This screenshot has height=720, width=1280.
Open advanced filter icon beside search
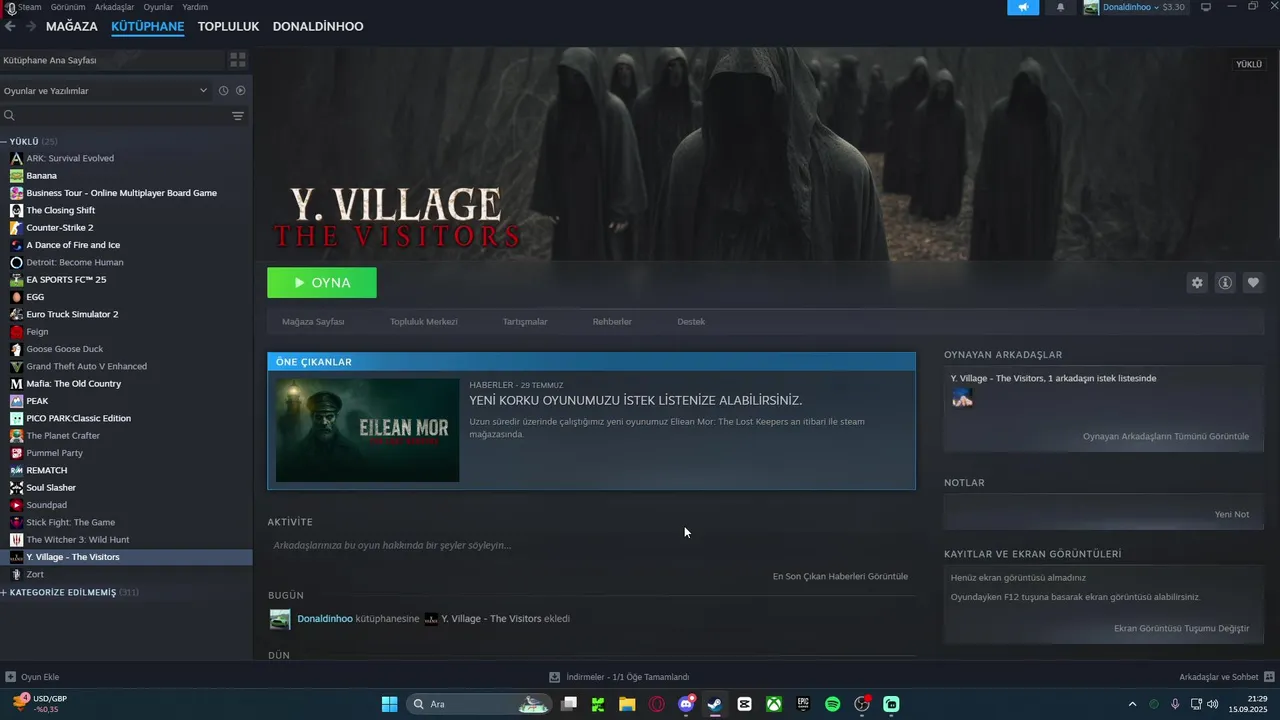click(x=238, y=116)
